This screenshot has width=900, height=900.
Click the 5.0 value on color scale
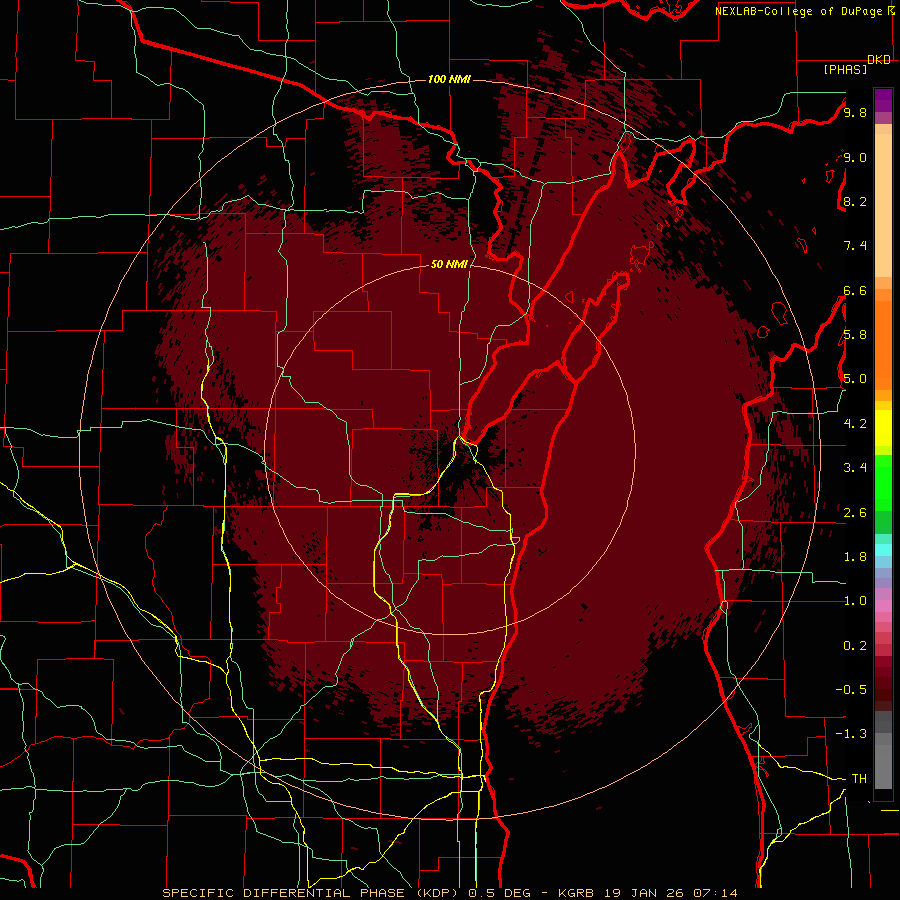coord(855,379)
